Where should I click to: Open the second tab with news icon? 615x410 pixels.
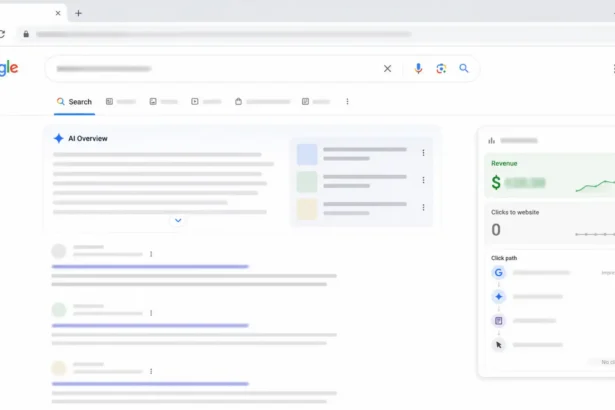pos(121,102)
